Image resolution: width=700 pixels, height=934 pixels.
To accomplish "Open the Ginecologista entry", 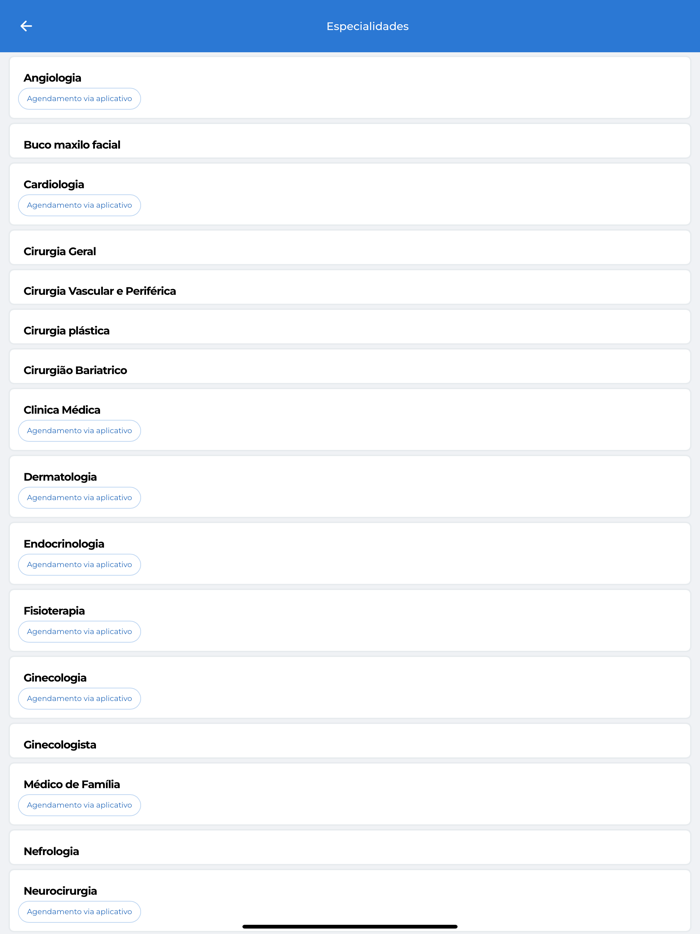I will 60,745.
